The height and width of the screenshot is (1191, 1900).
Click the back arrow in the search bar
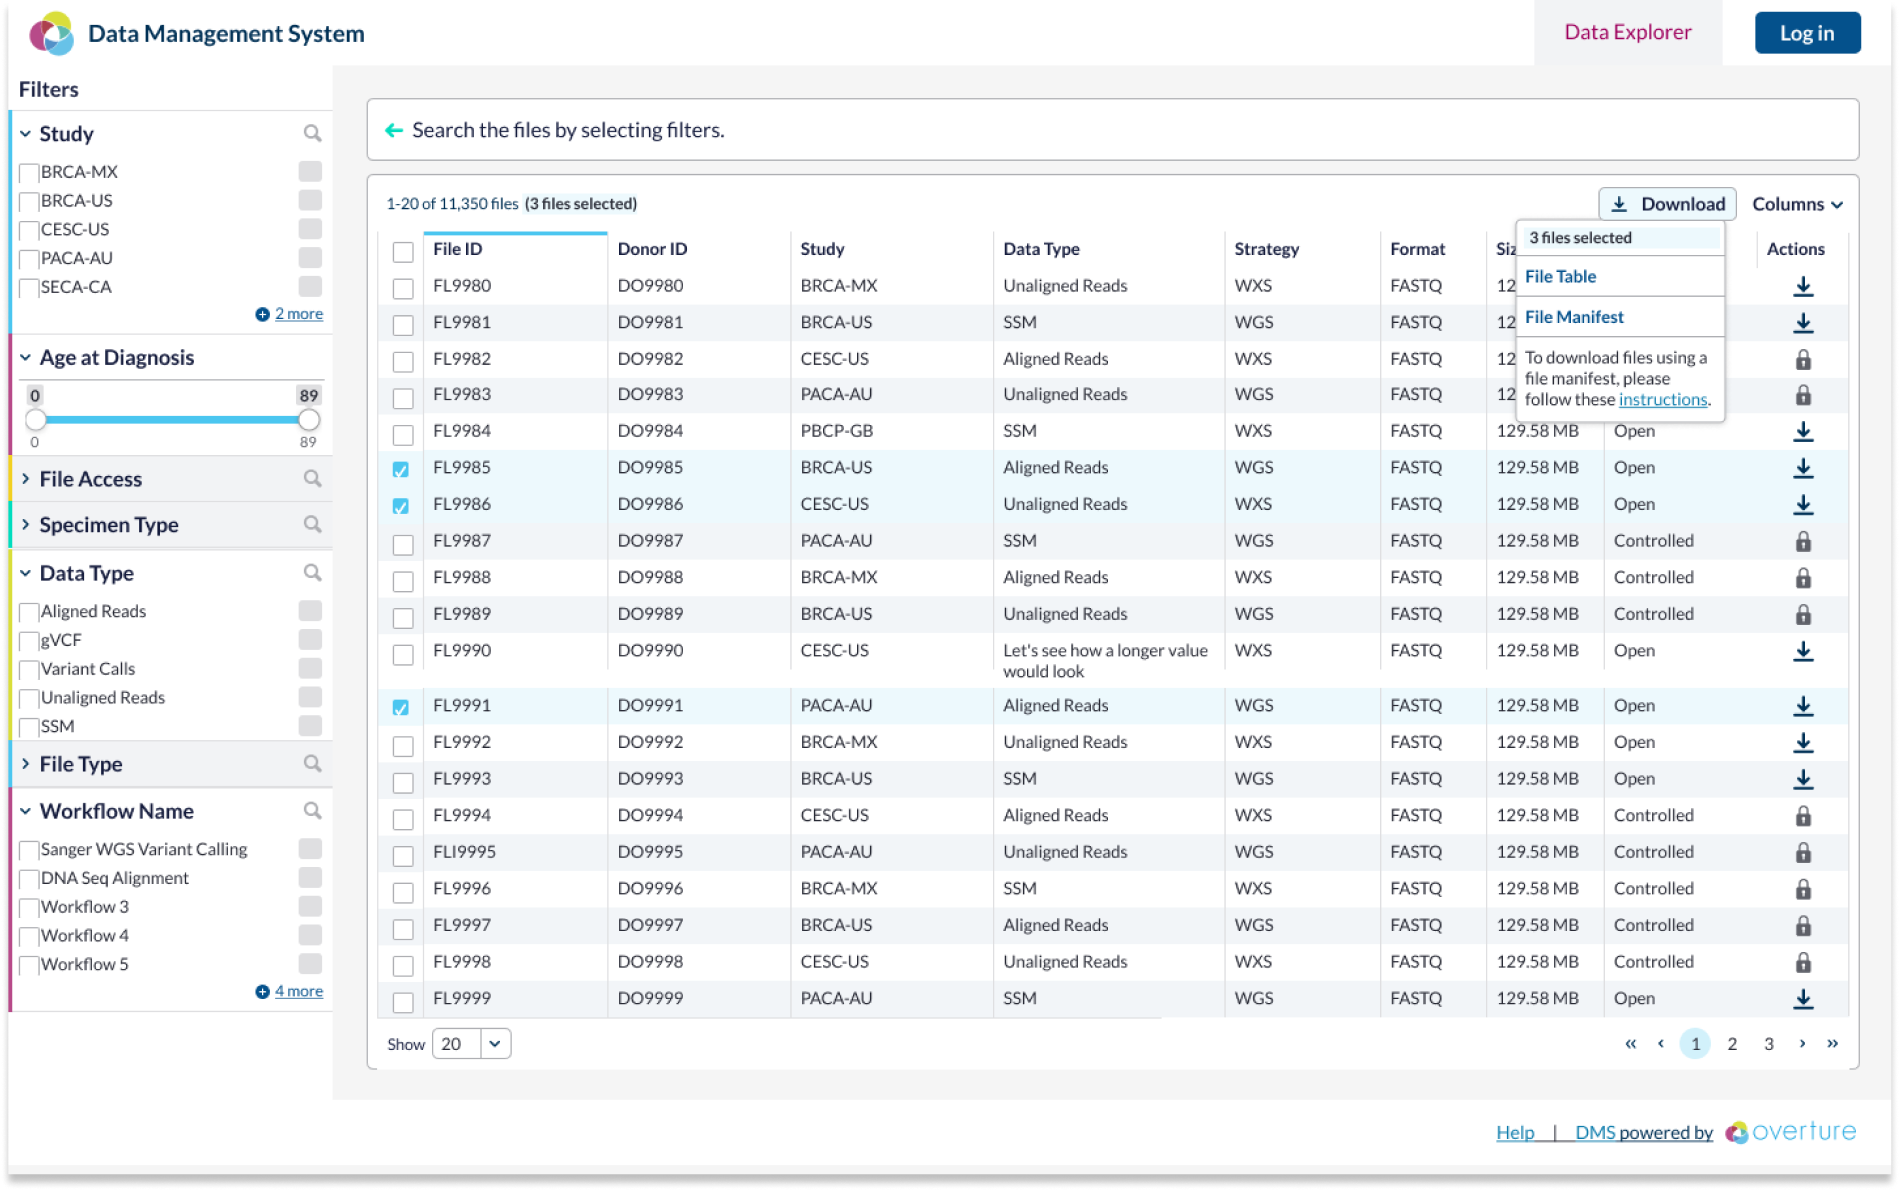[394, 130]
